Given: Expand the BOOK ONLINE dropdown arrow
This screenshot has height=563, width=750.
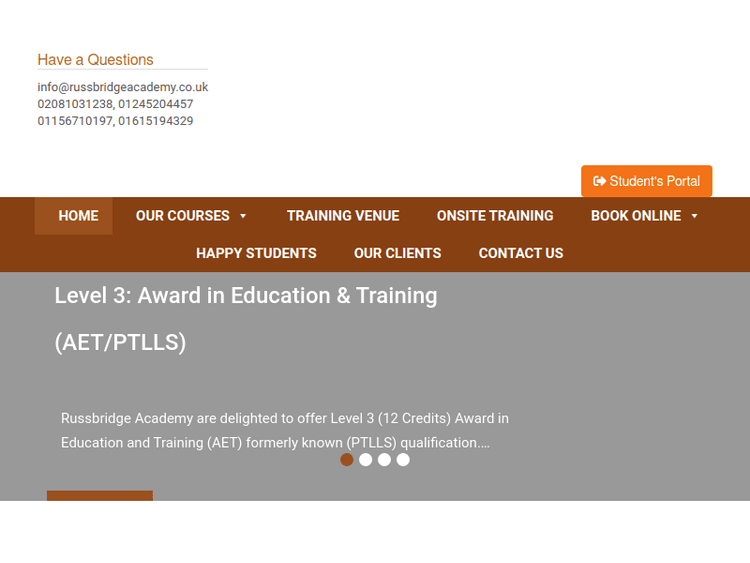Looking at the screenshot, I should tap(695, 216).
